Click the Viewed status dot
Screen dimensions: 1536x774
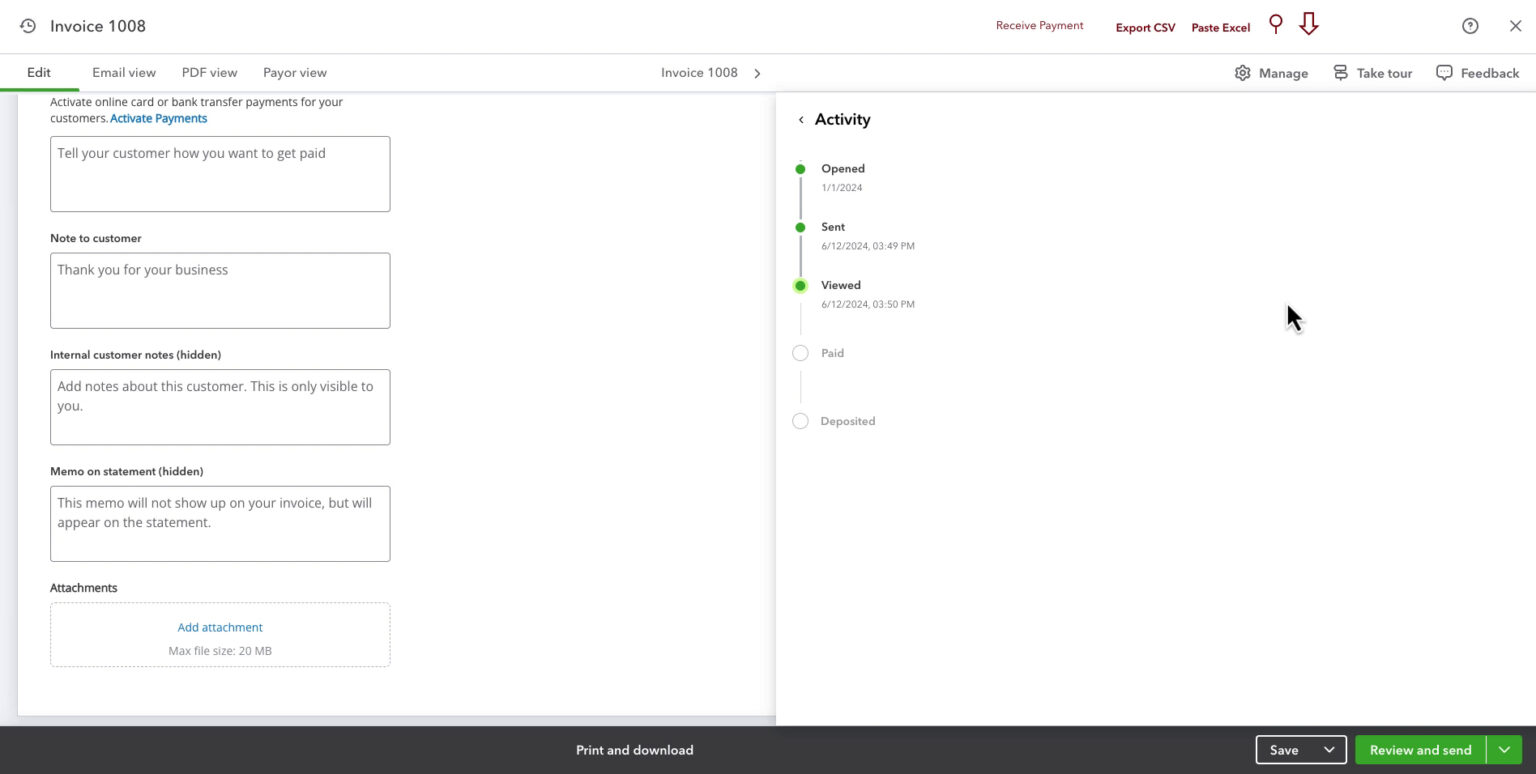tap(800, 286)
